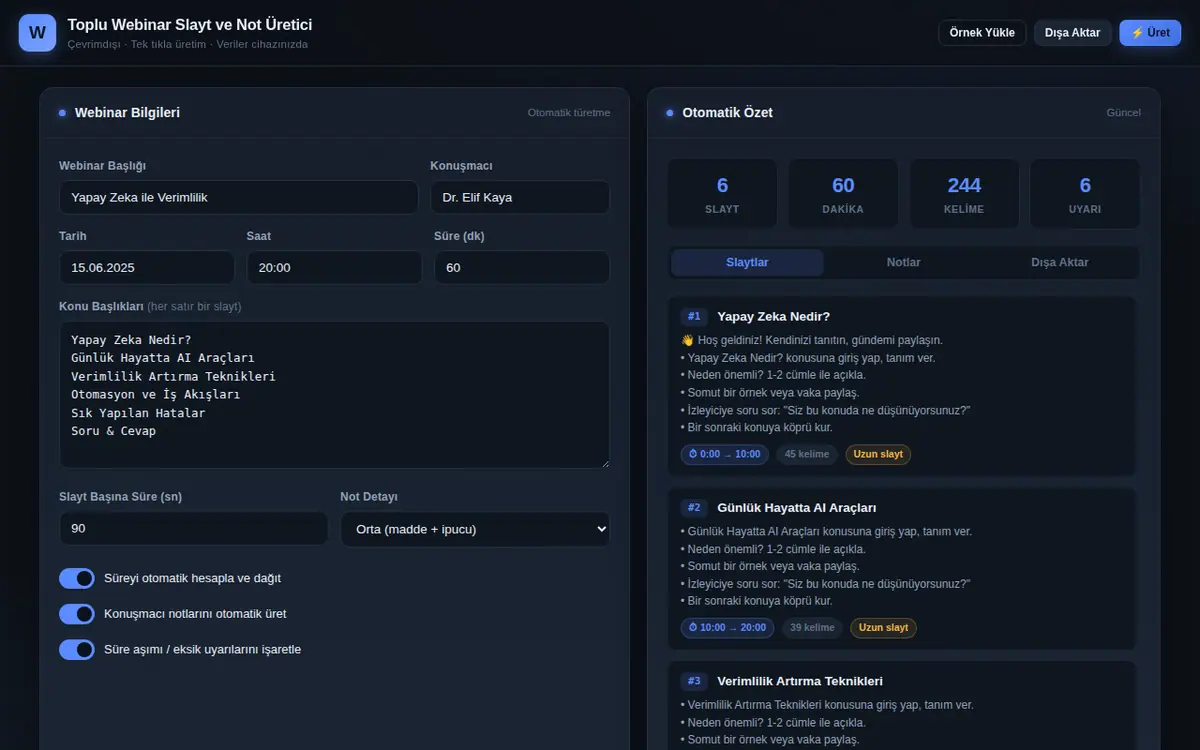Click the #3 slide number badge
The image size is (1200, 750).
tap(694, 681)
